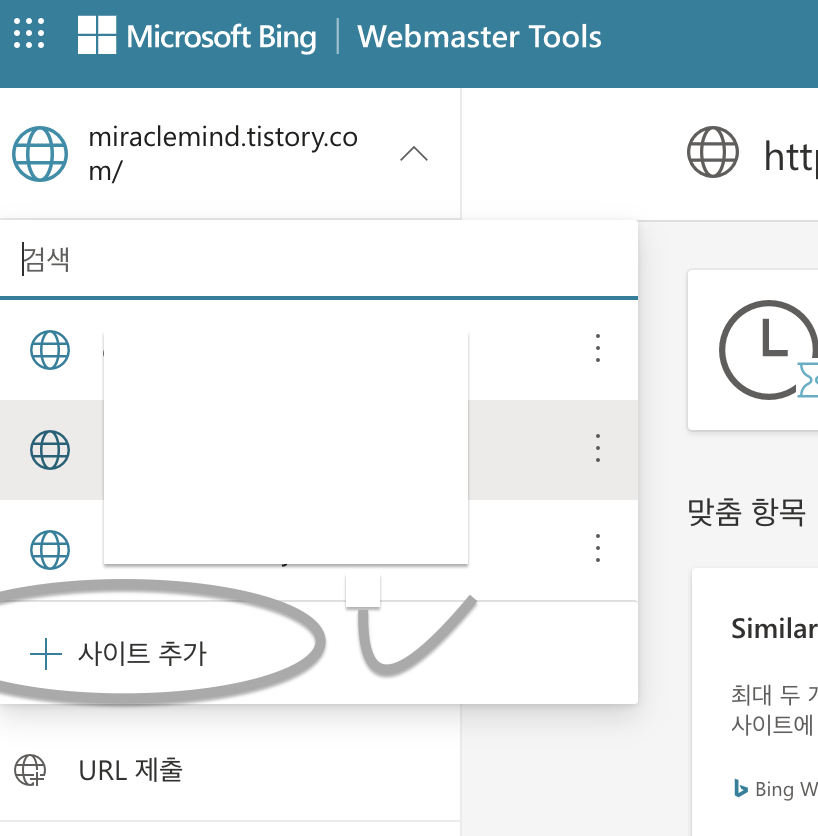
Task: Click globe icon beside miraclemind.tistory.com
Action: click(40, 154)
